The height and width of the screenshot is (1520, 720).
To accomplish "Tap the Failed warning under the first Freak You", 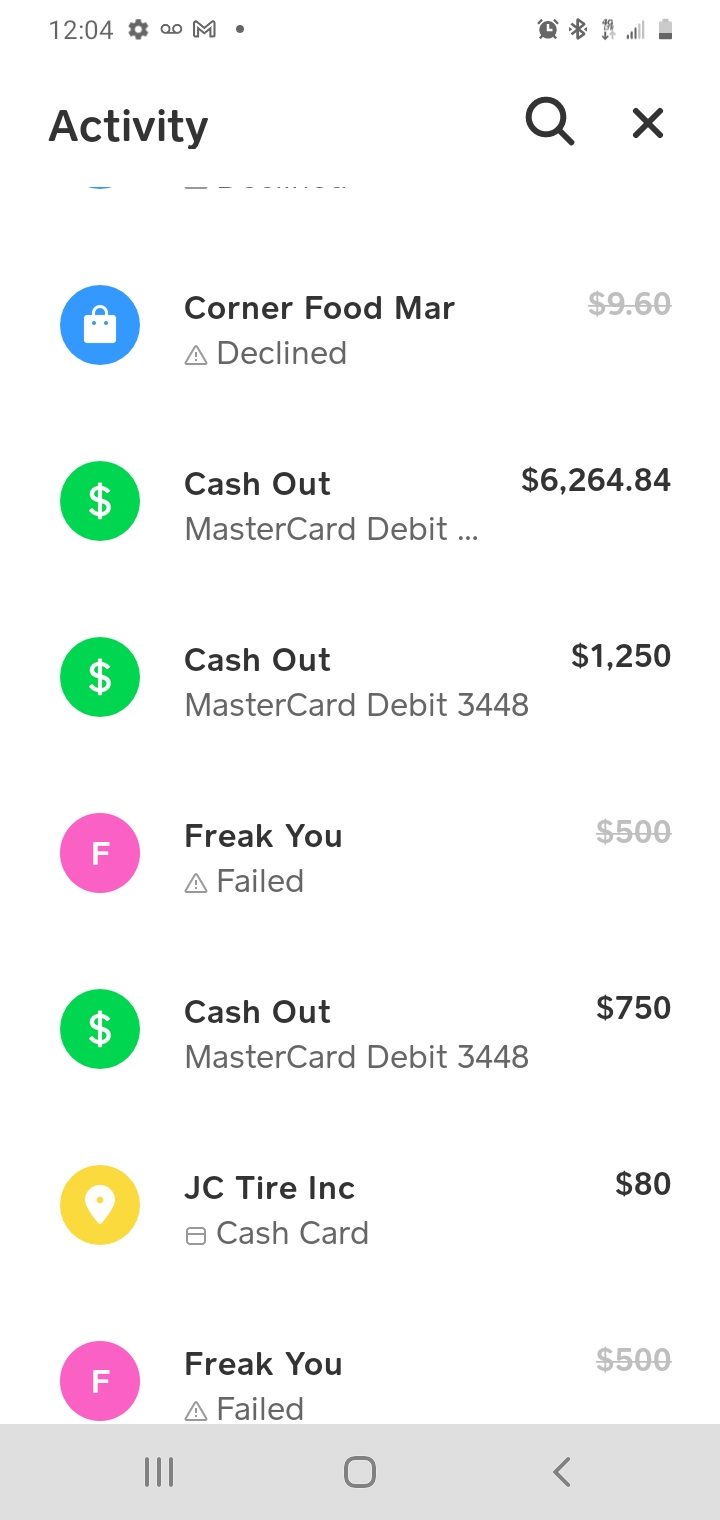I will click(x=245, y=881).
